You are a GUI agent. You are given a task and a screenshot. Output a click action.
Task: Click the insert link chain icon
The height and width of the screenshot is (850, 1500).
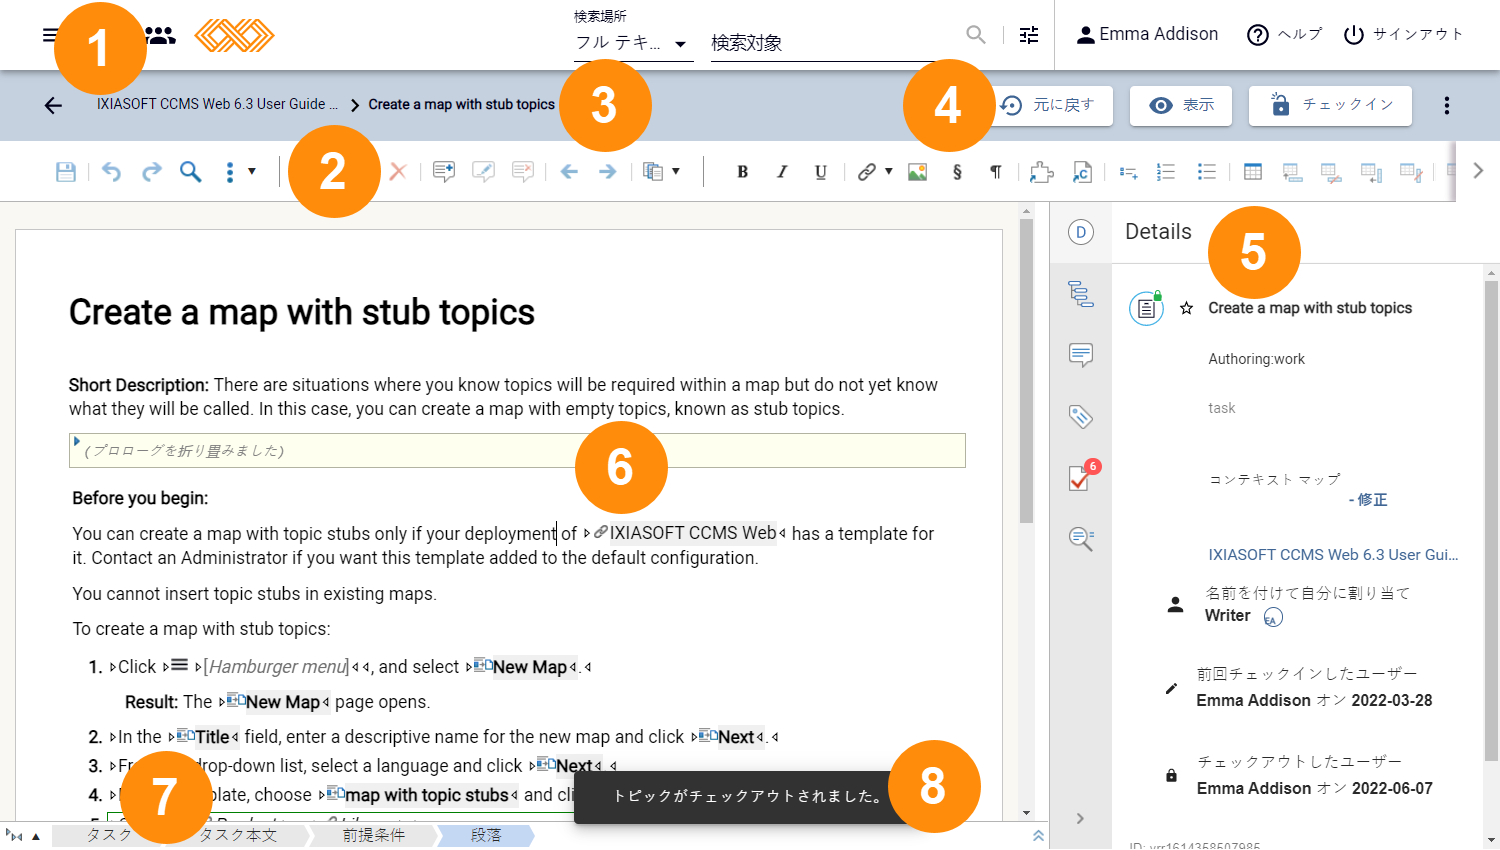click(866, 172)
